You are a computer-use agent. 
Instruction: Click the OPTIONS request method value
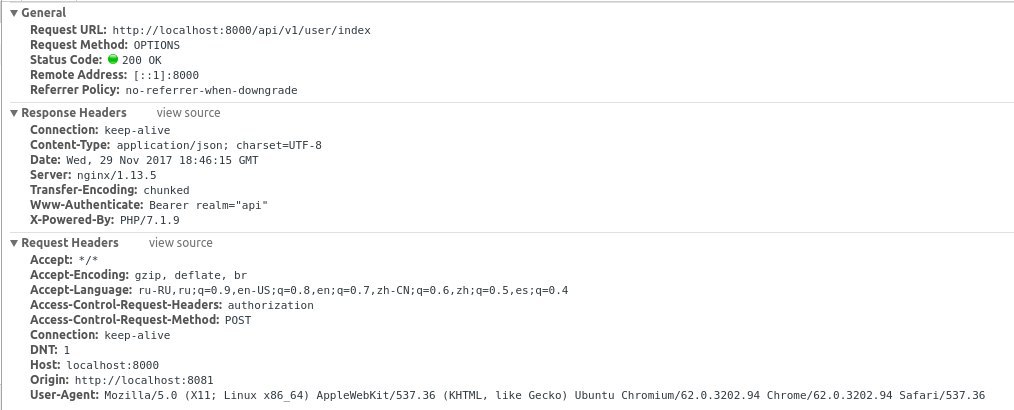[156, 45]
